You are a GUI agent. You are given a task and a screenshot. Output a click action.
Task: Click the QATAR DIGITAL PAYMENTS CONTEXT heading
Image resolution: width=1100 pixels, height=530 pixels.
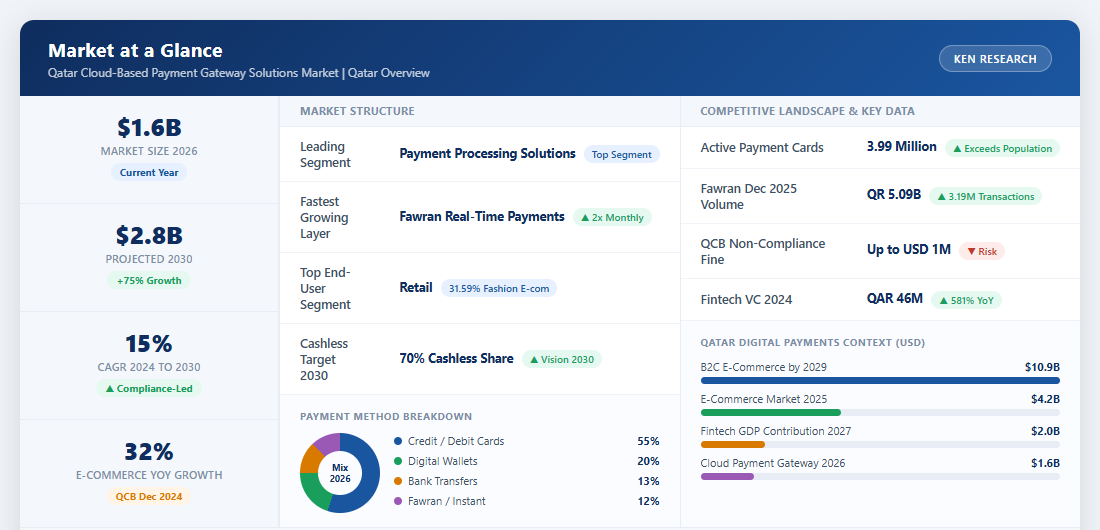(812, 343)
